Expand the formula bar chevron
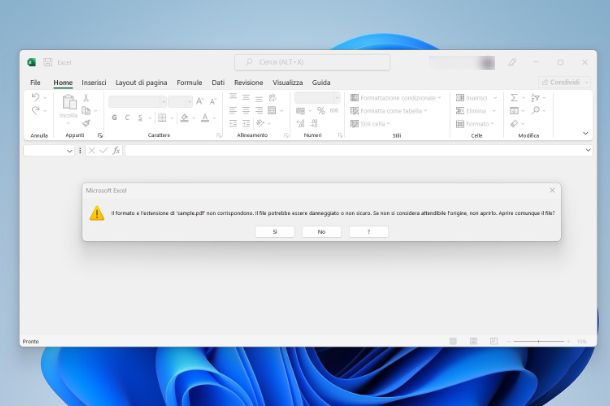 pos(588,150)
